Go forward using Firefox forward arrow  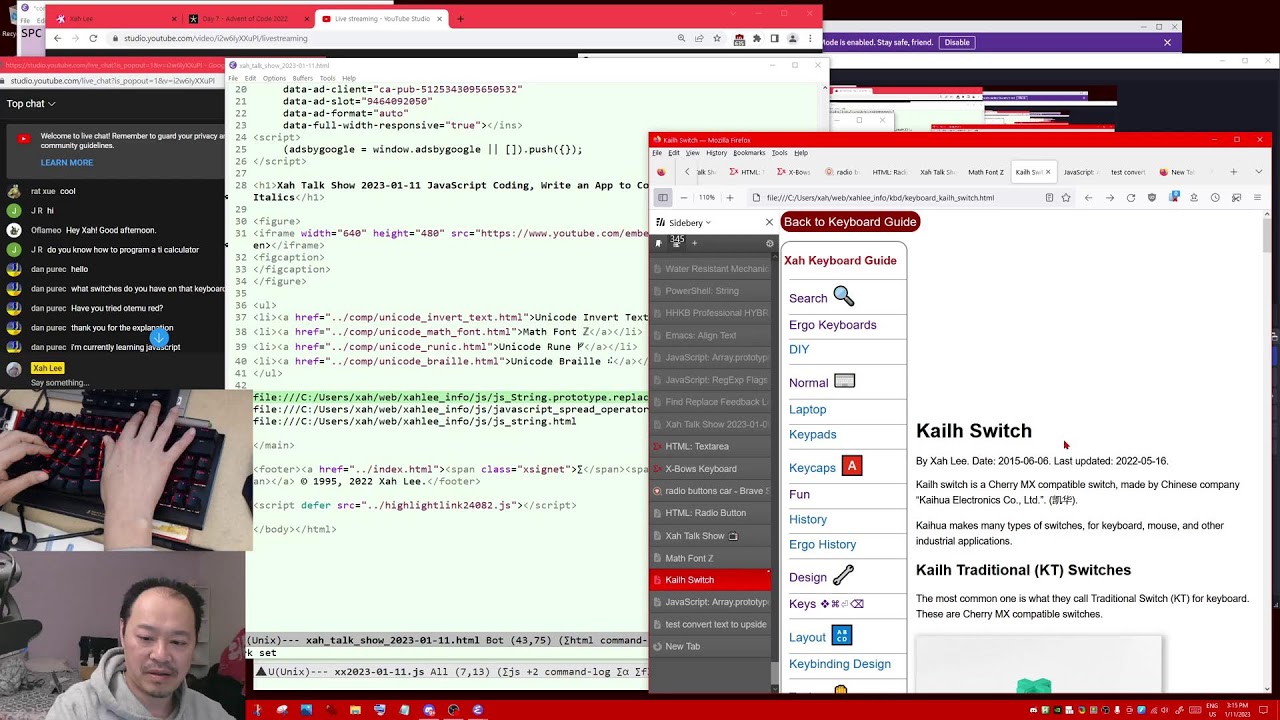tap(1110, 198)
